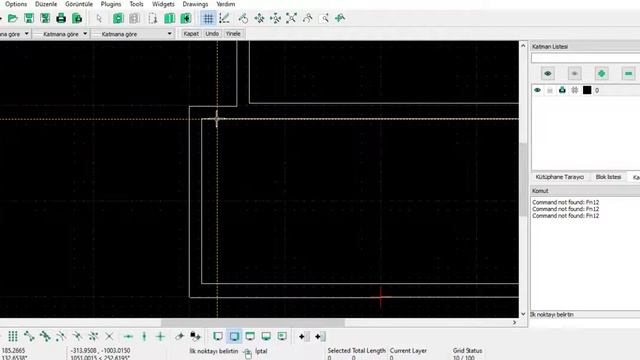Enable restrict horizontal snapping icon

tap(128, 336)
